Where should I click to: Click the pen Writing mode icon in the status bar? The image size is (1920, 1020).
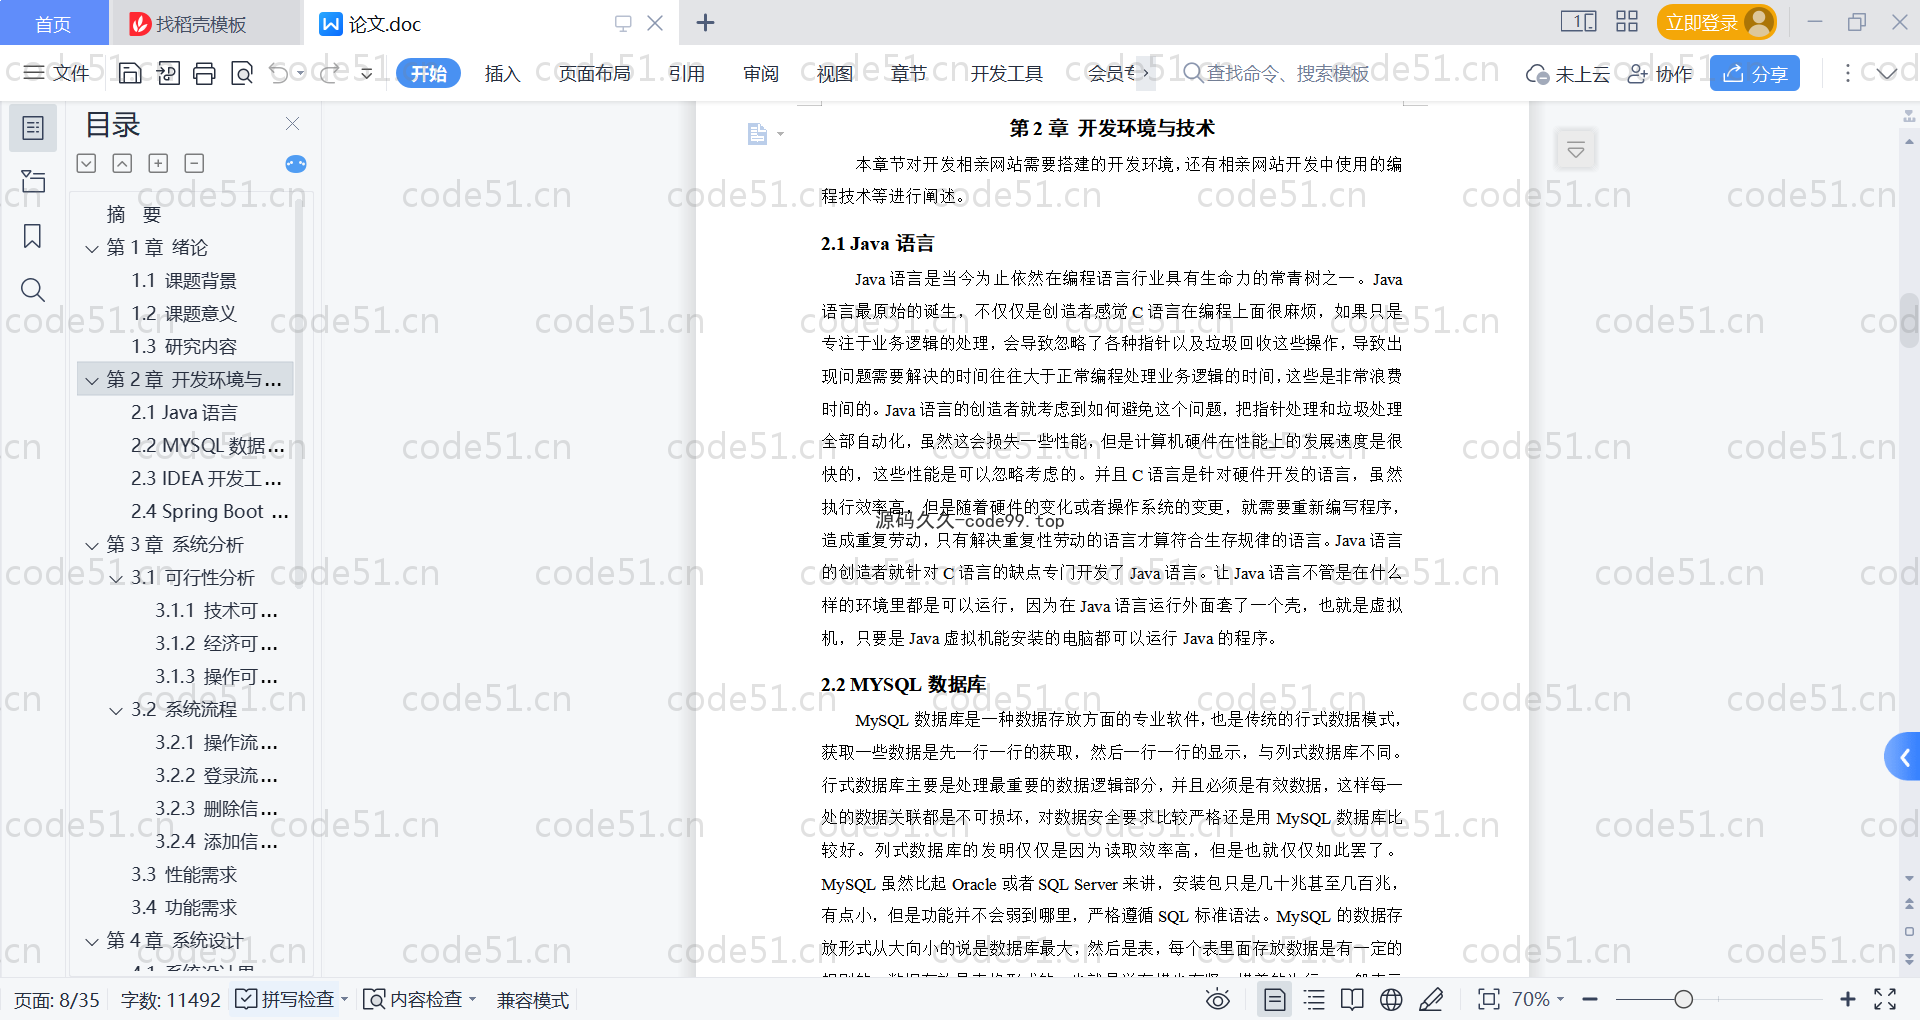click(x=1431, y=999)
